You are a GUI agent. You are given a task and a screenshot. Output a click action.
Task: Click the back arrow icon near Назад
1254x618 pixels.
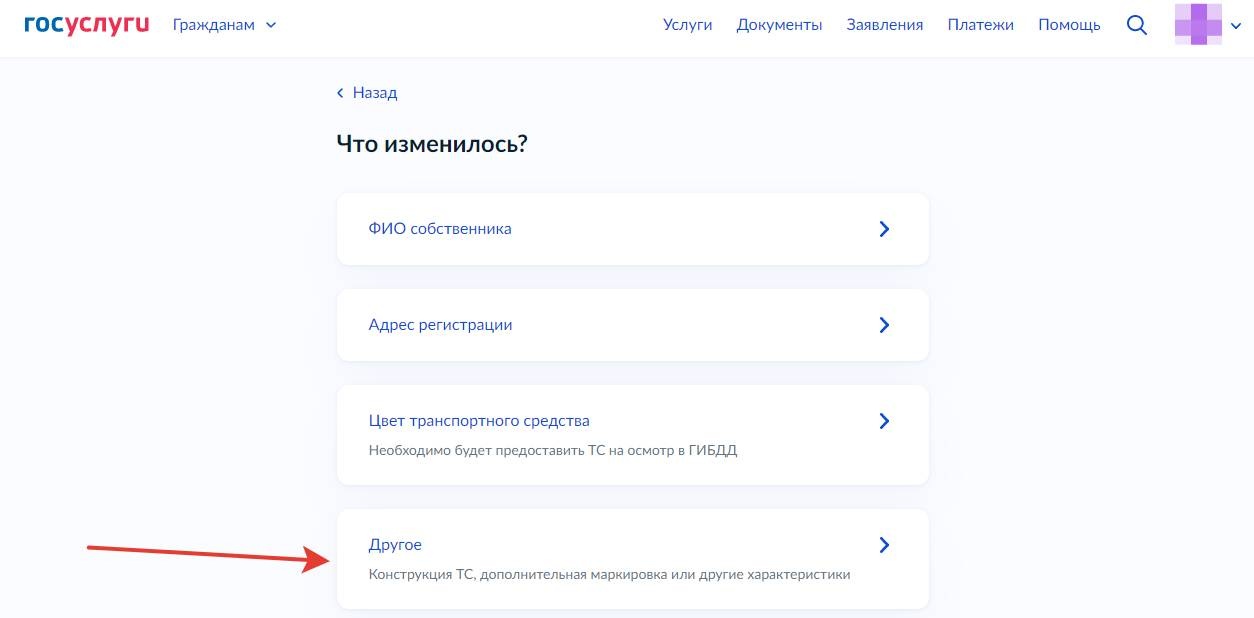coord(340,92)
